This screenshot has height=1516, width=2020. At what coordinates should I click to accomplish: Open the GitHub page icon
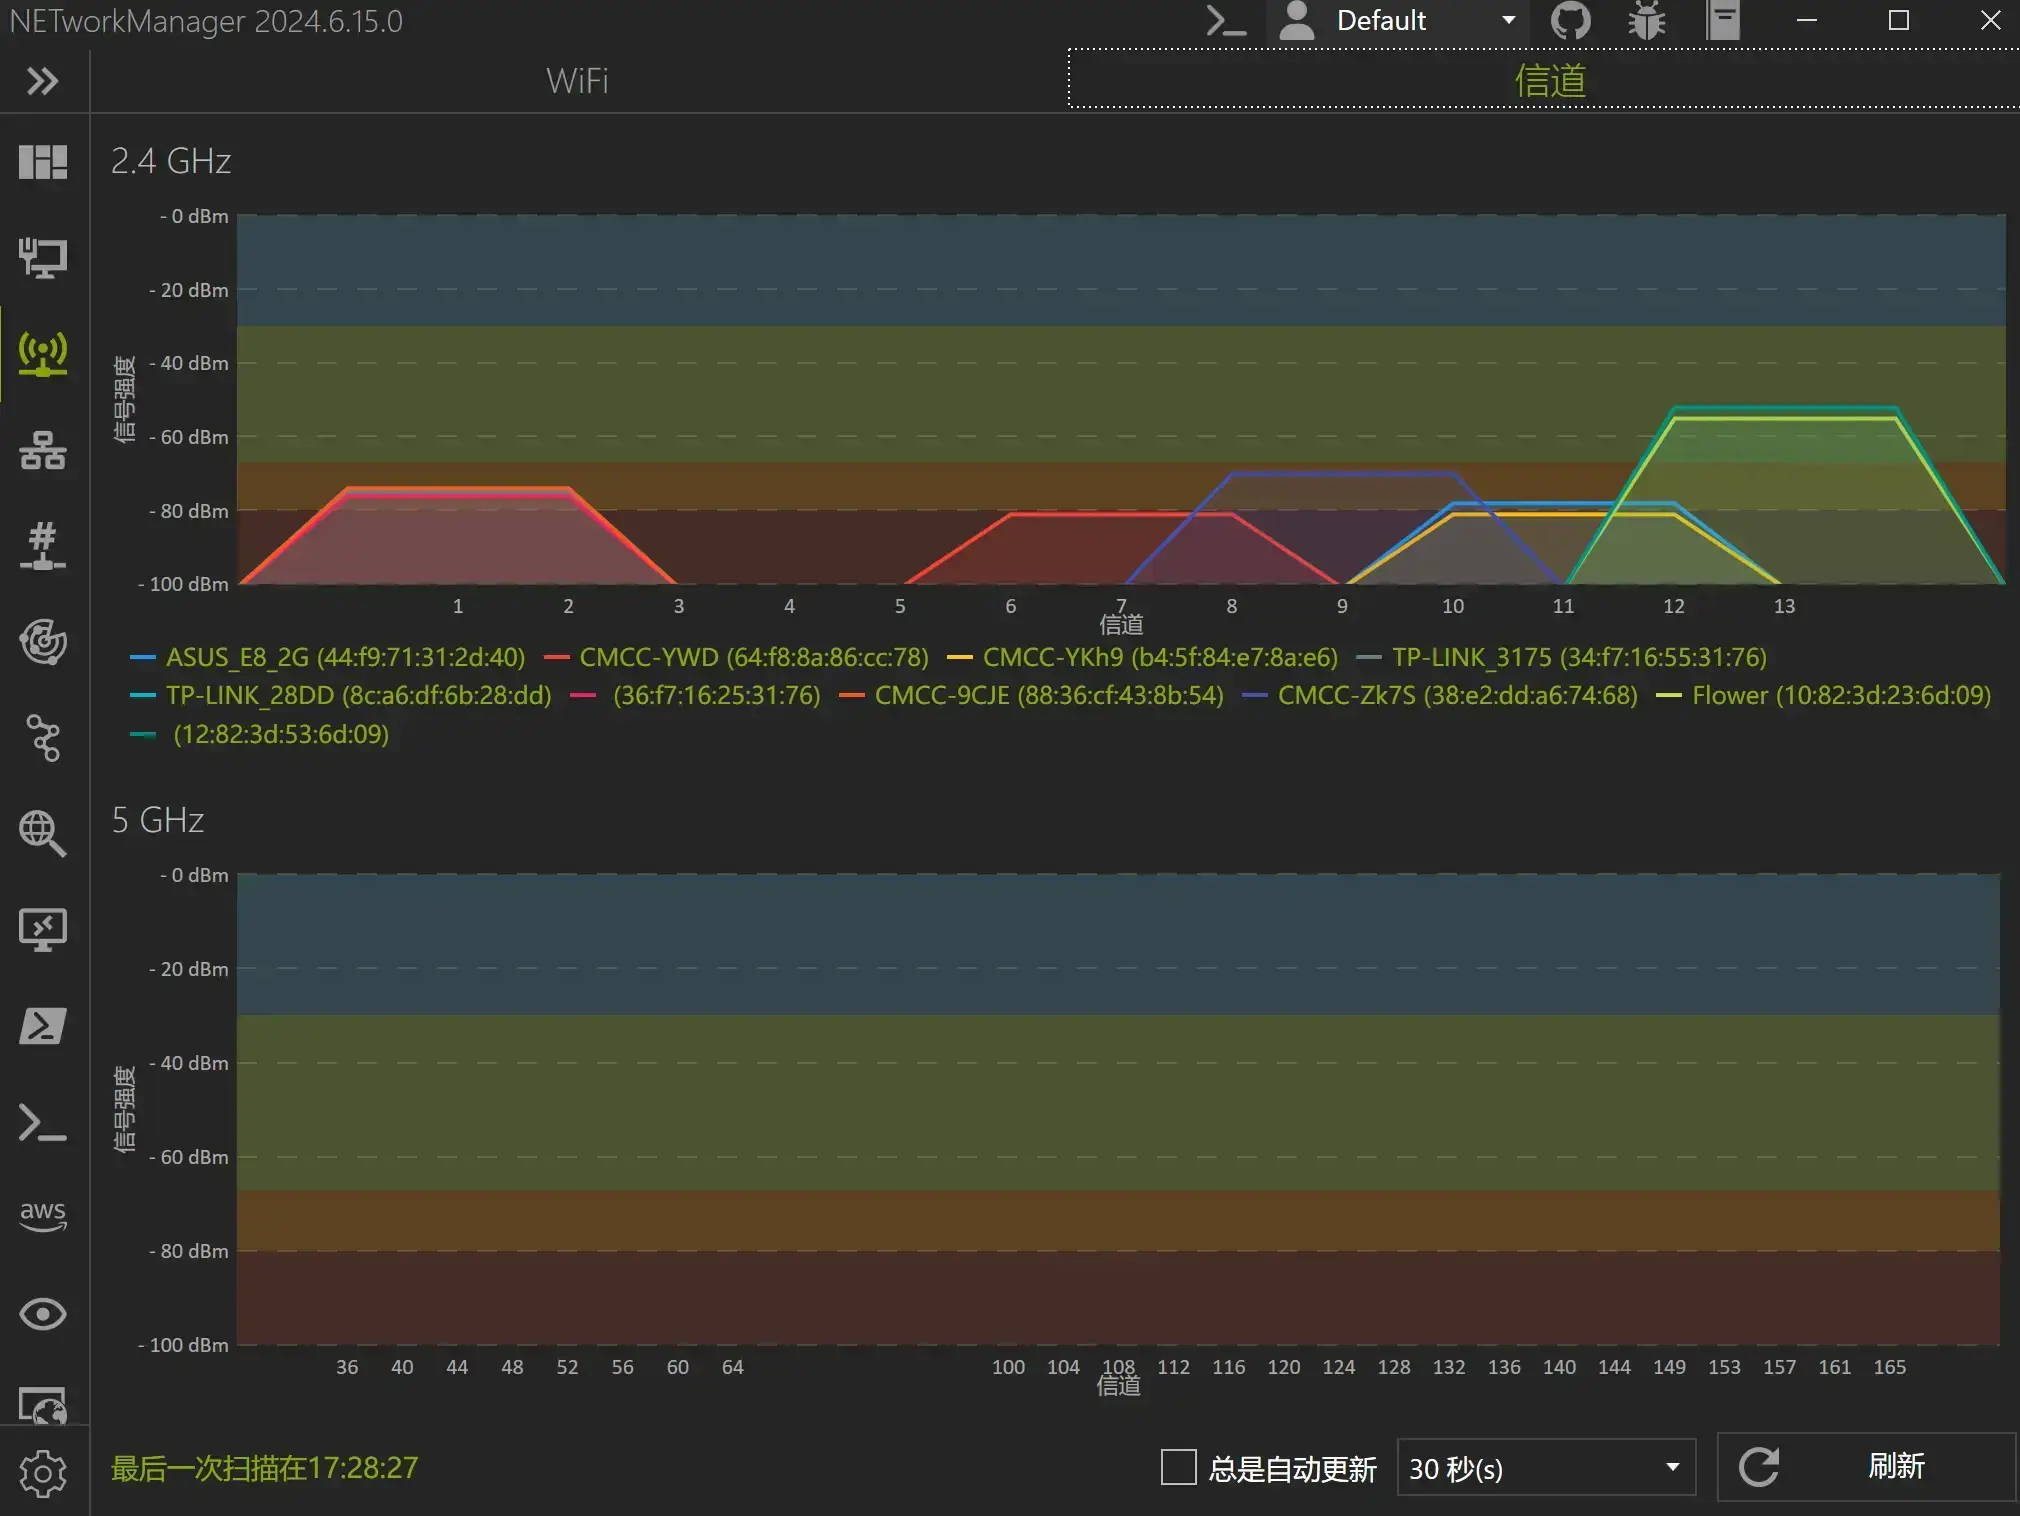click(1570, 21)
